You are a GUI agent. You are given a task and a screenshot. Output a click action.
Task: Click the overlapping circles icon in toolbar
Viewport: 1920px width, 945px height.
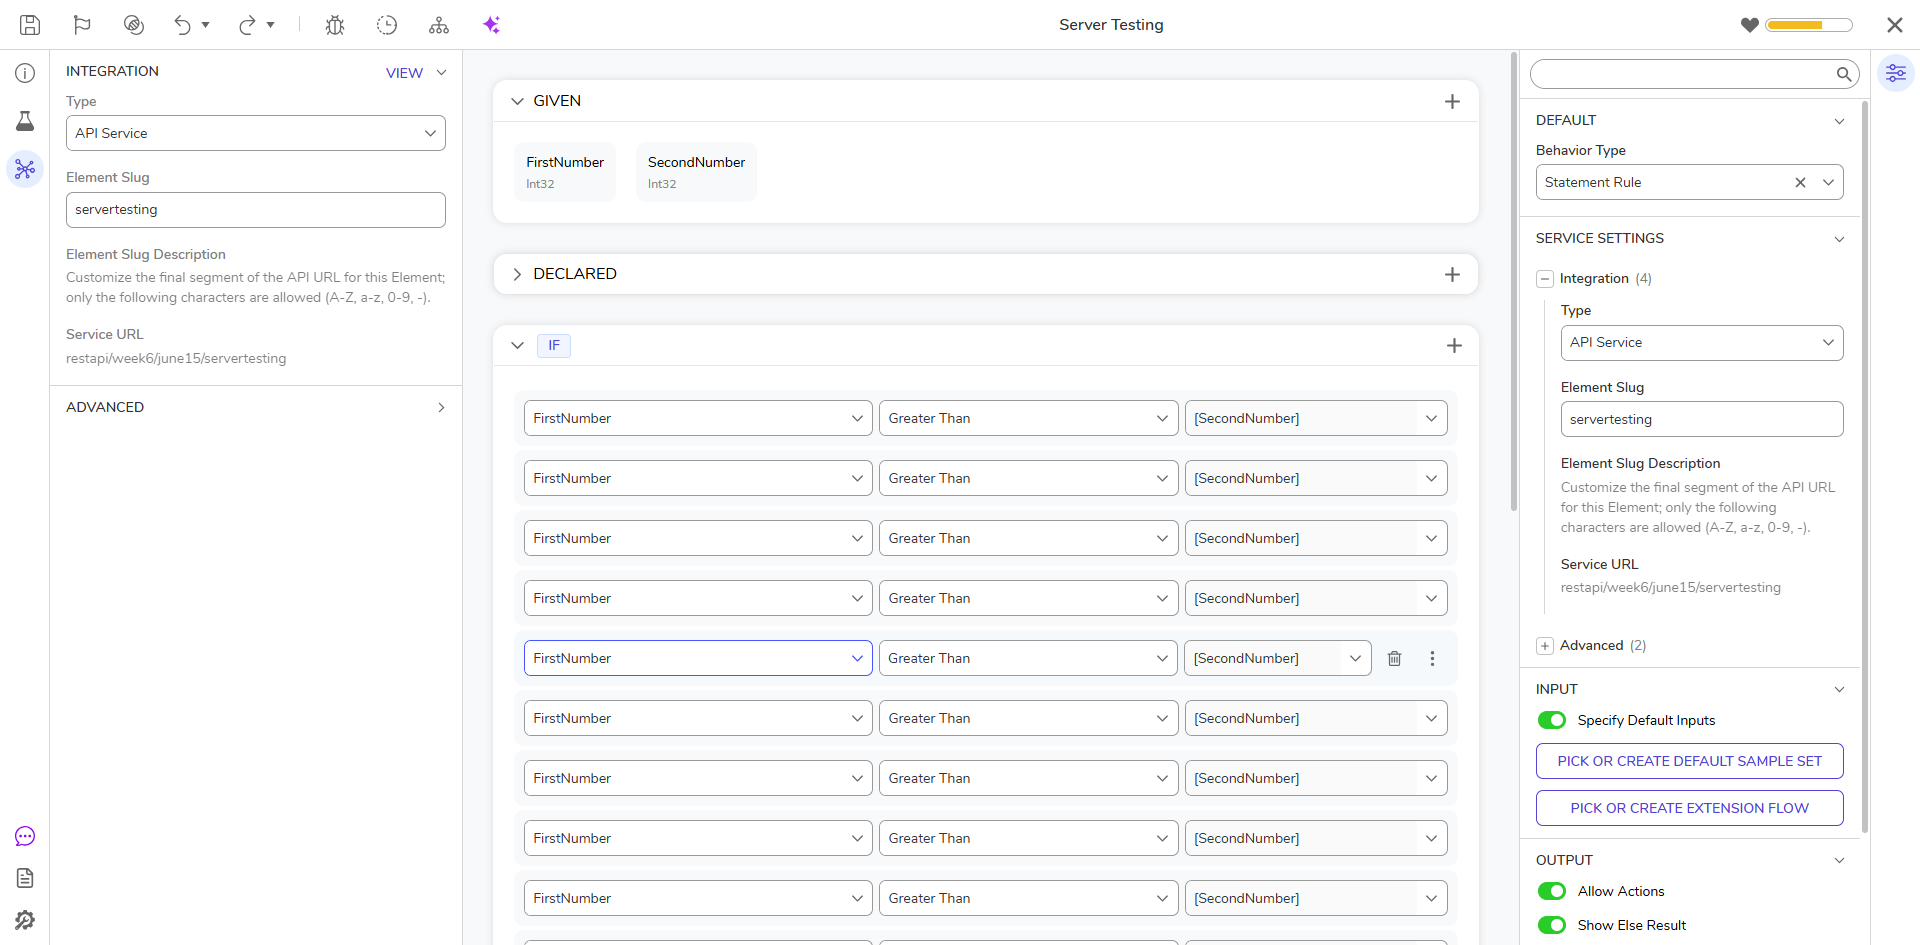134,25
